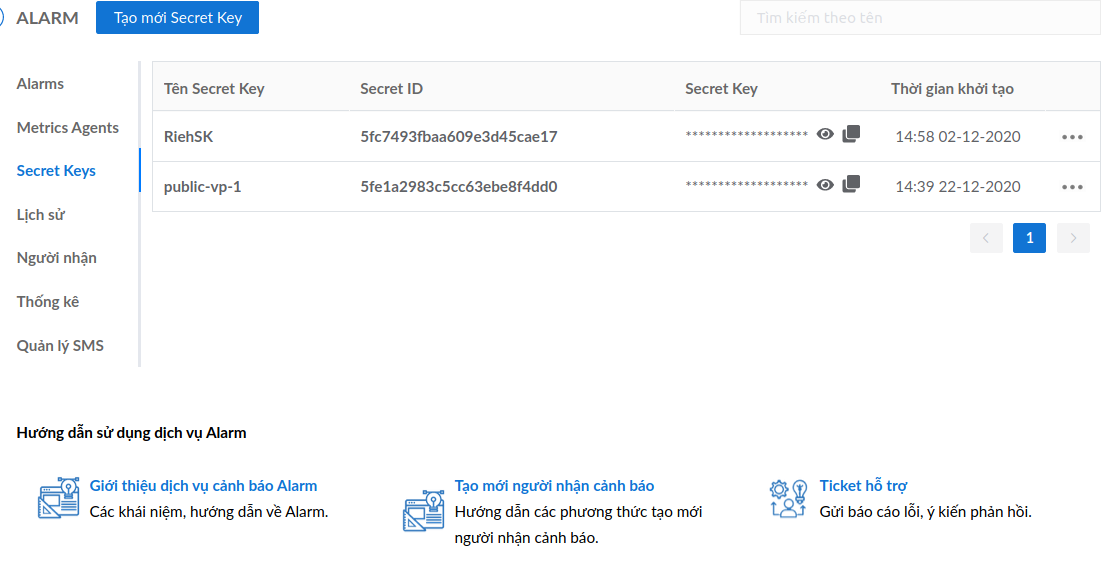Click the Tên Secret Key column header
The height and width of the screenshot is (576, 1117).
[x=214, y=89]
